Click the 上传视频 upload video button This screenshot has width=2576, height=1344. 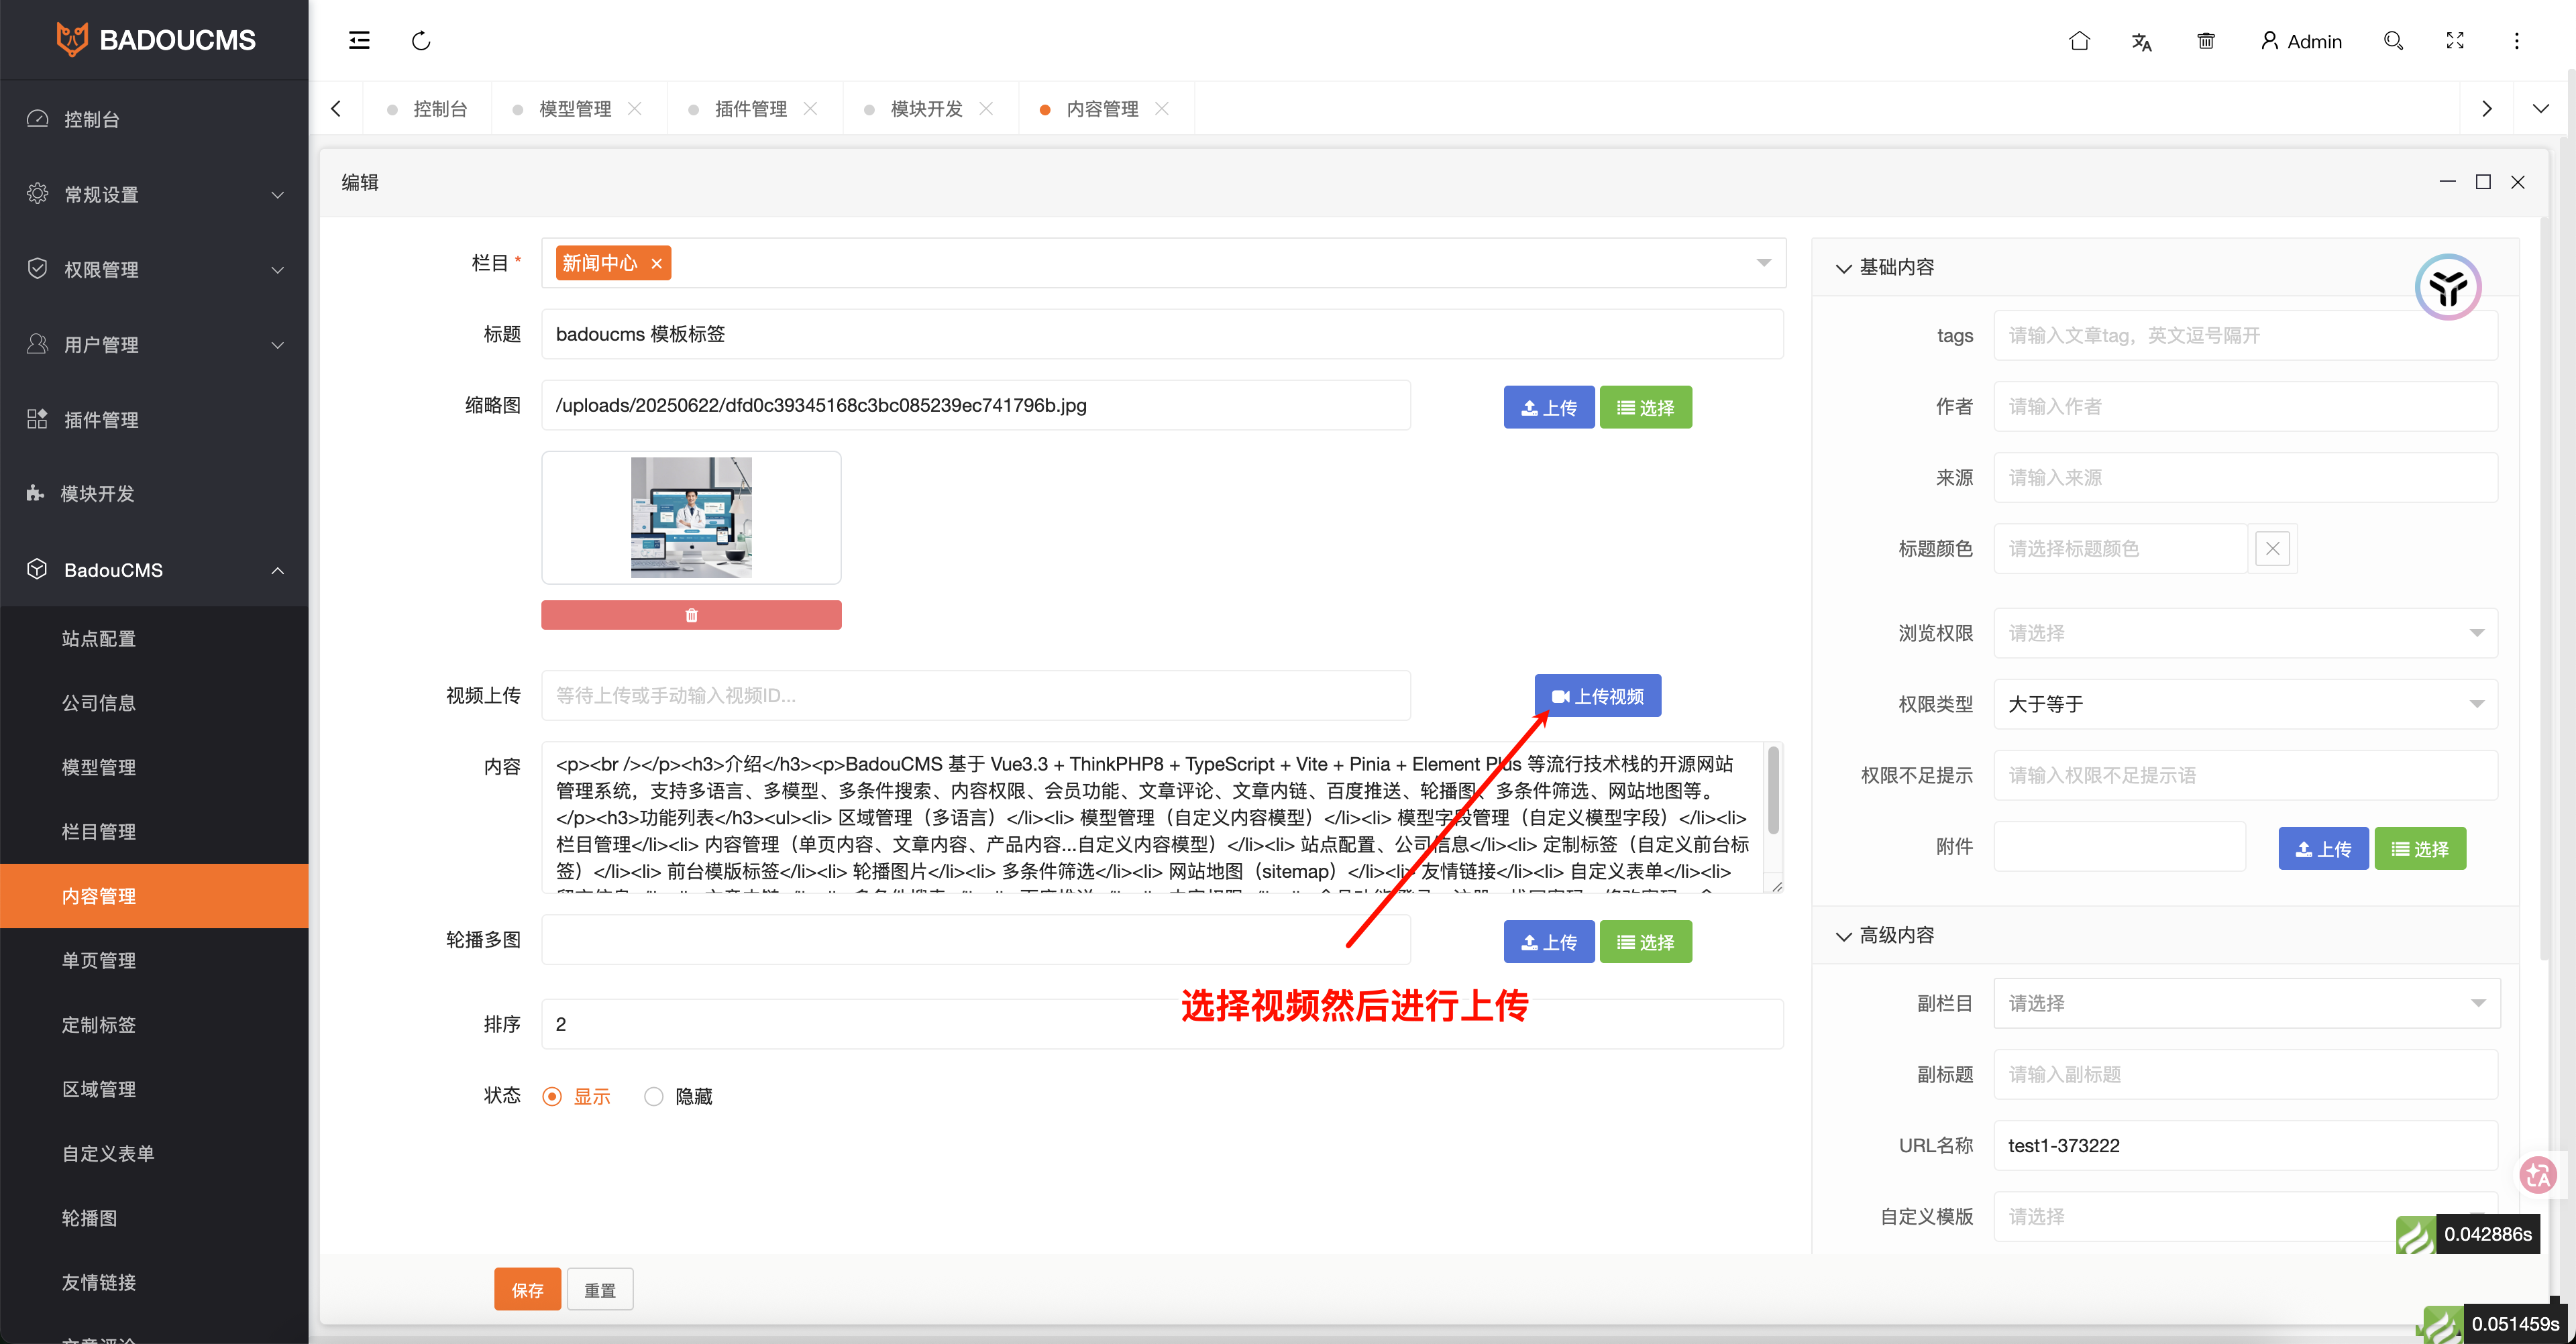(x=1596, y=695)
